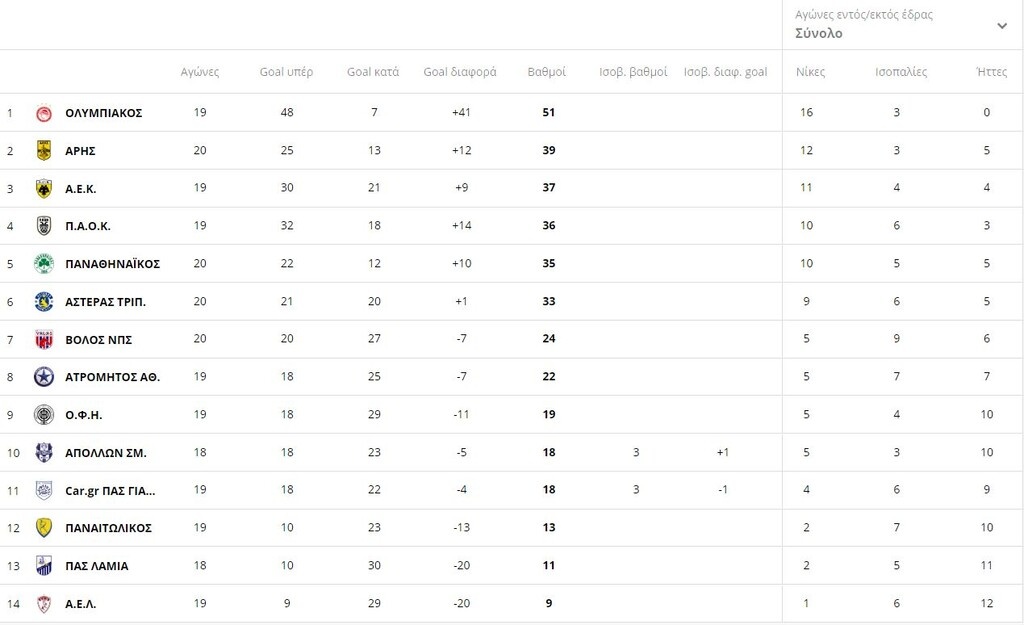Viewport: 1024px width, 625px height.
Task: Click the Olympiacos team crest icon
Action: [x=43, y=113]
